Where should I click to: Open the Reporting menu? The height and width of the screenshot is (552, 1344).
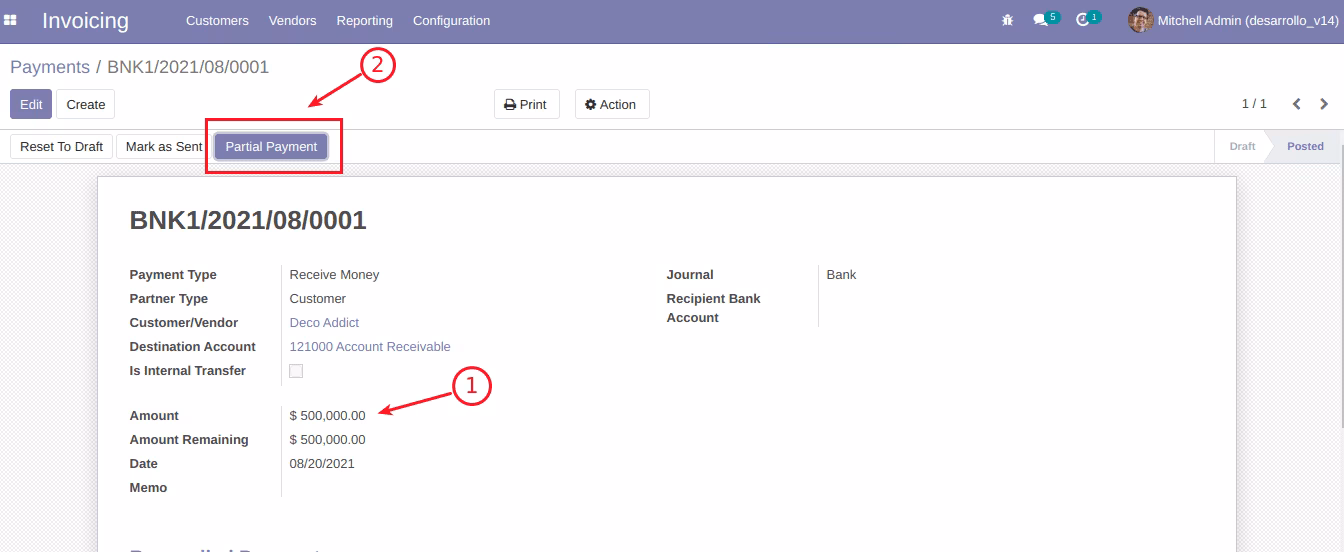[364, 20]
